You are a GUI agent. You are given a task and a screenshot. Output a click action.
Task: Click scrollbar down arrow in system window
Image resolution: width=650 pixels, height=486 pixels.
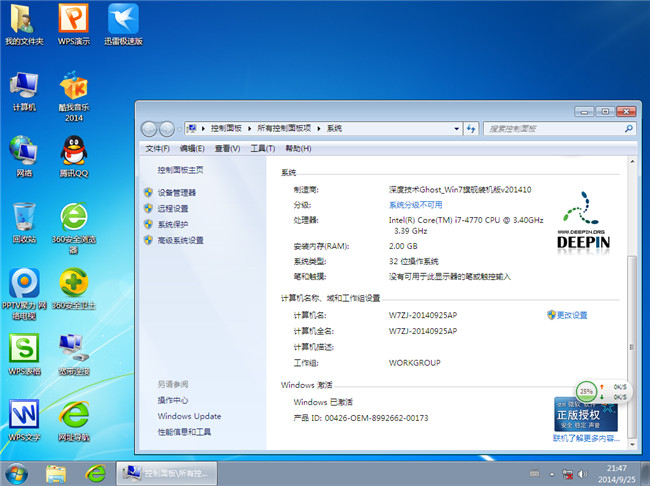632,445
